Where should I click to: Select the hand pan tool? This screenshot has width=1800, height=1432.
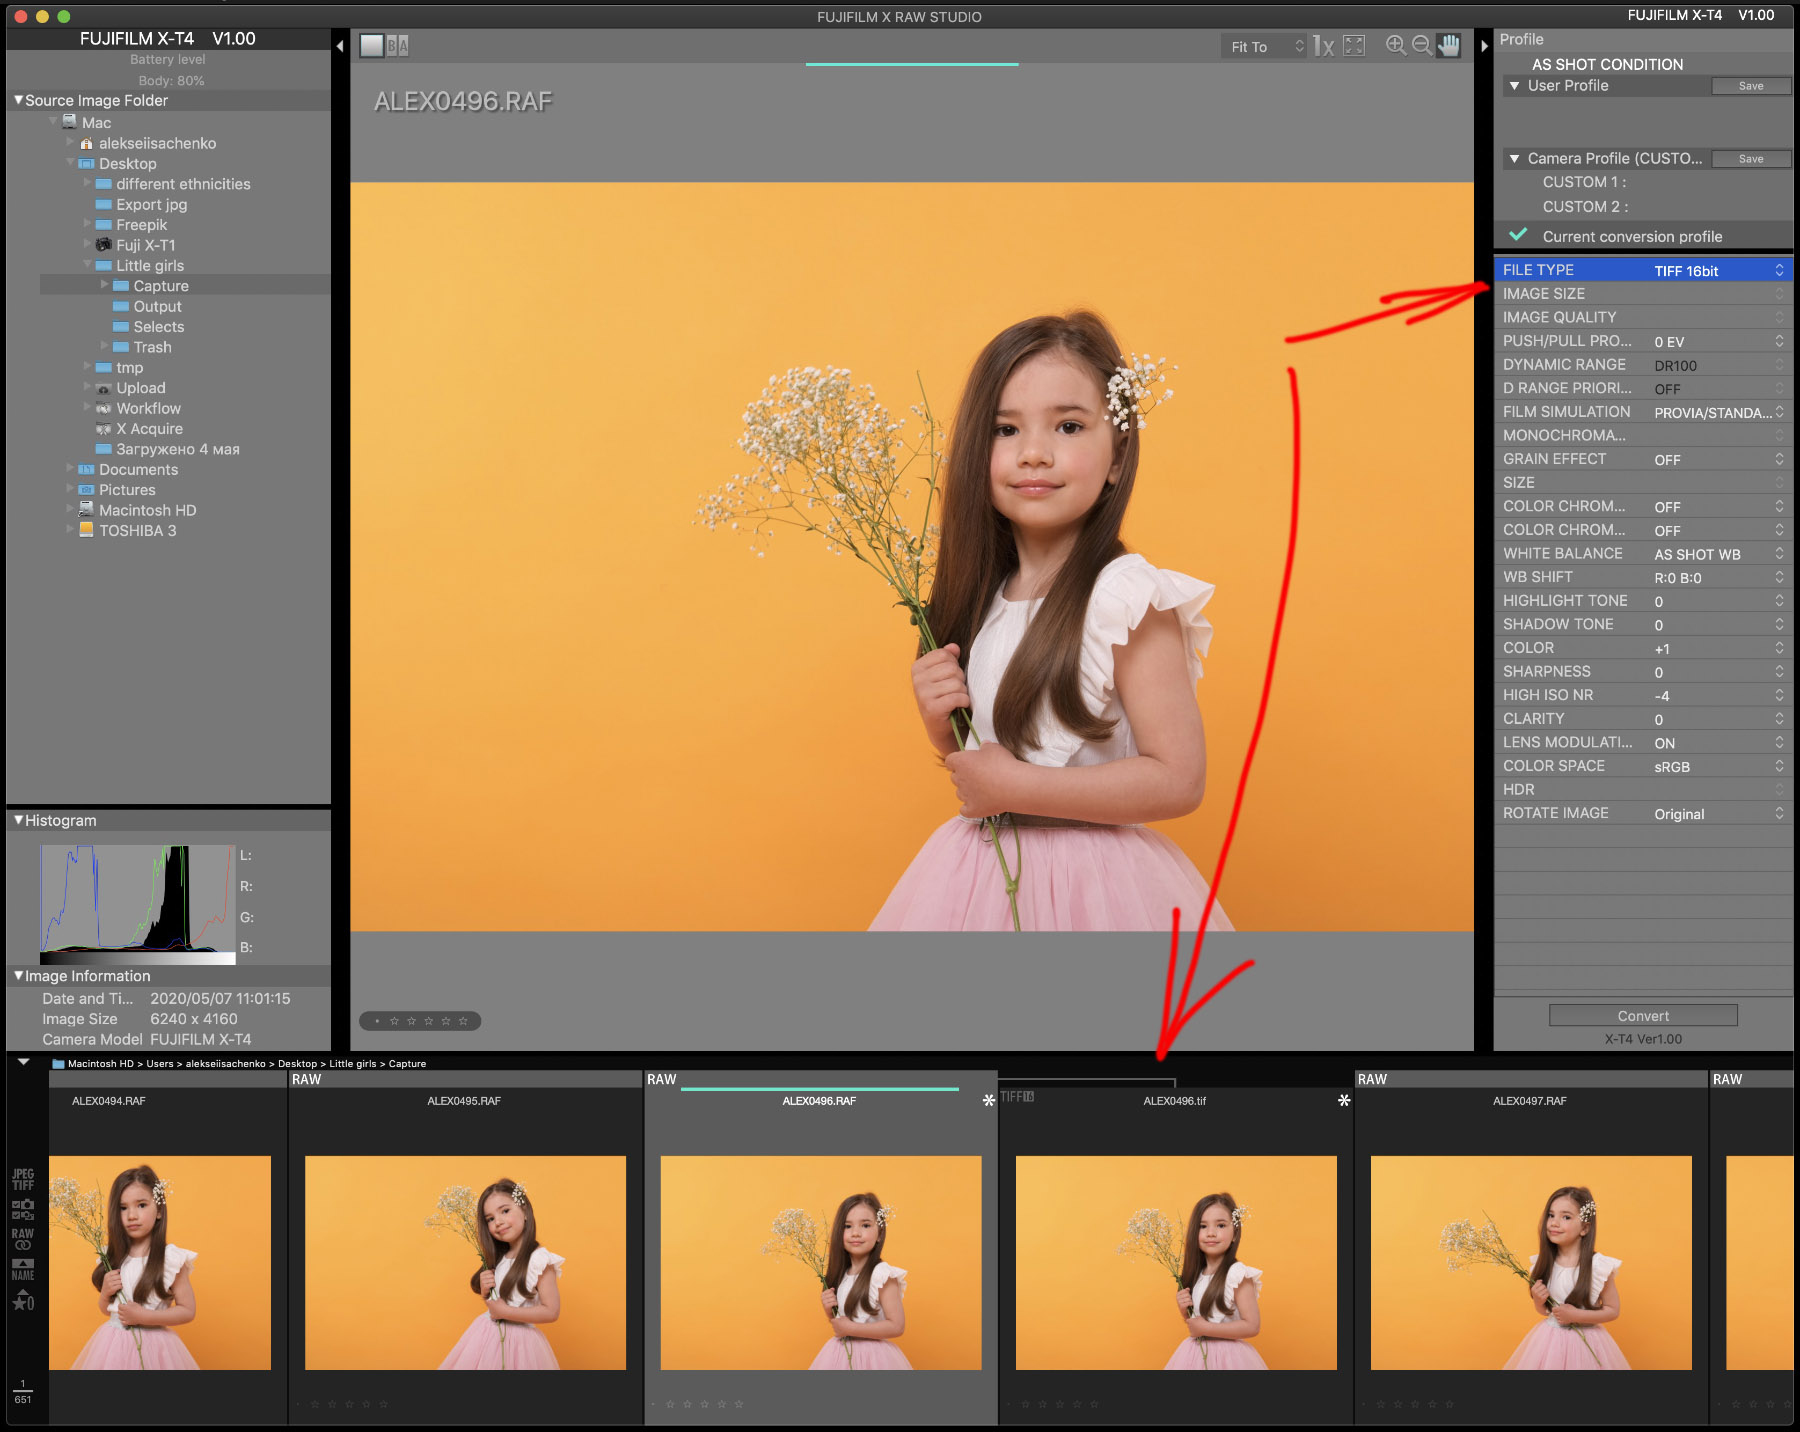pyautogui.click(x=1448, y=46)
